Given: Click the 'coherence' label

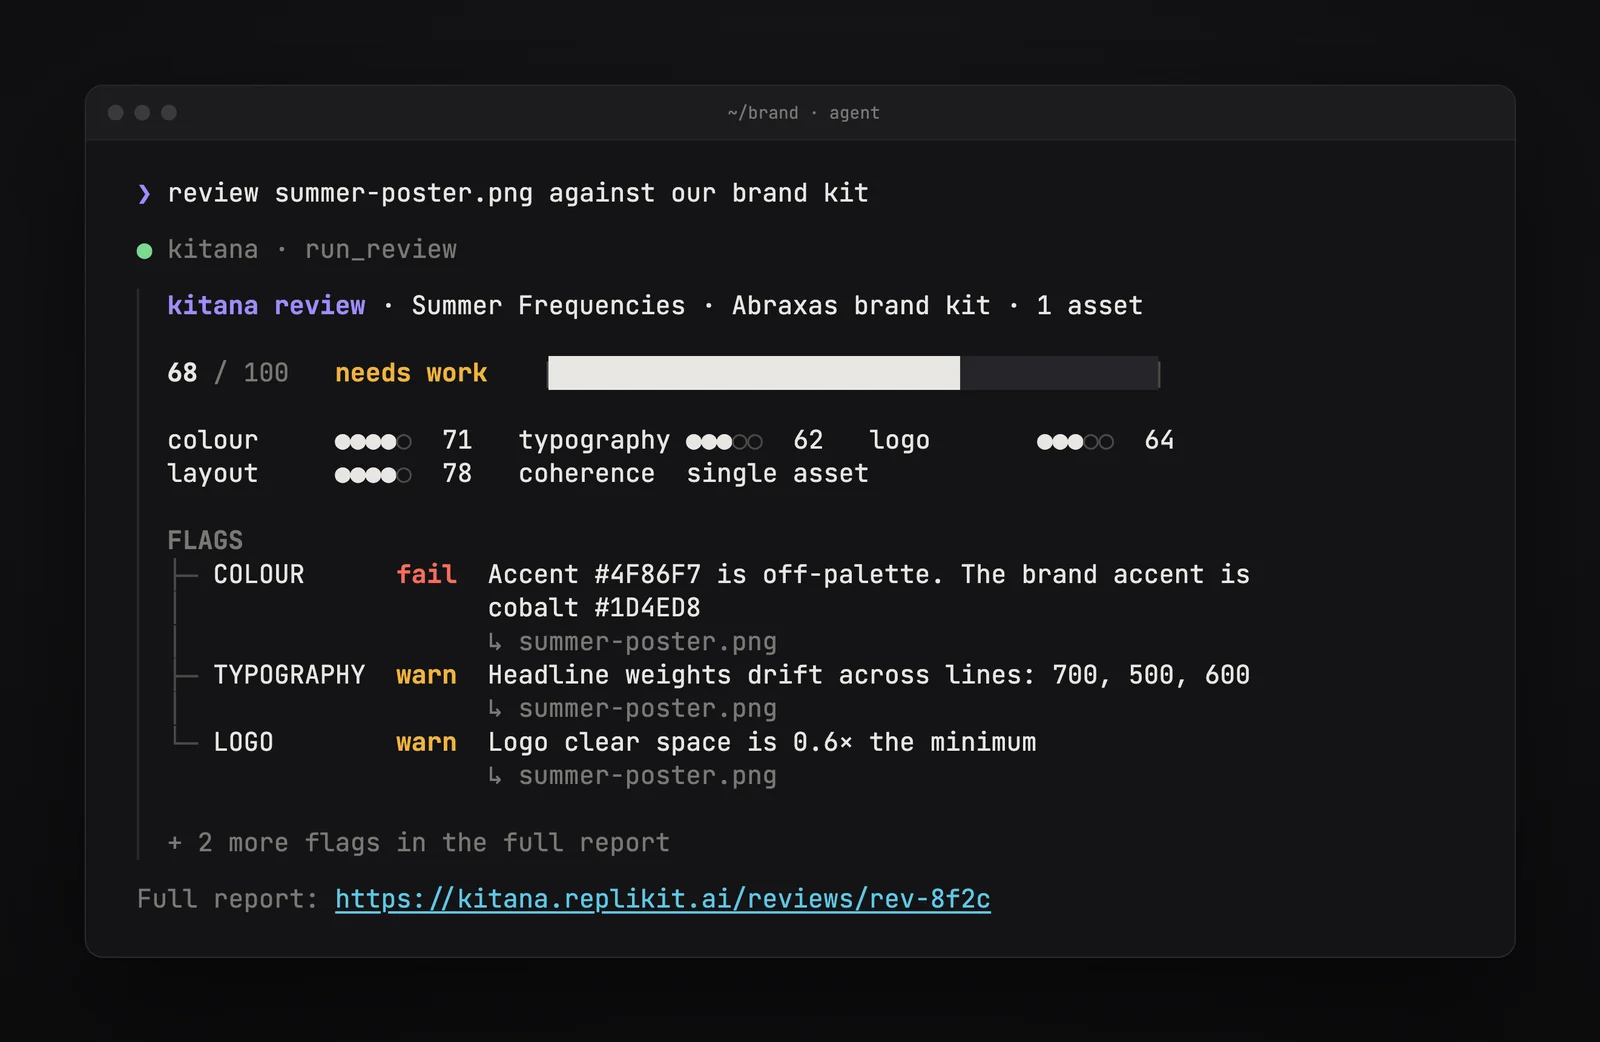Looking at the screenshot, I should point(587,473).
